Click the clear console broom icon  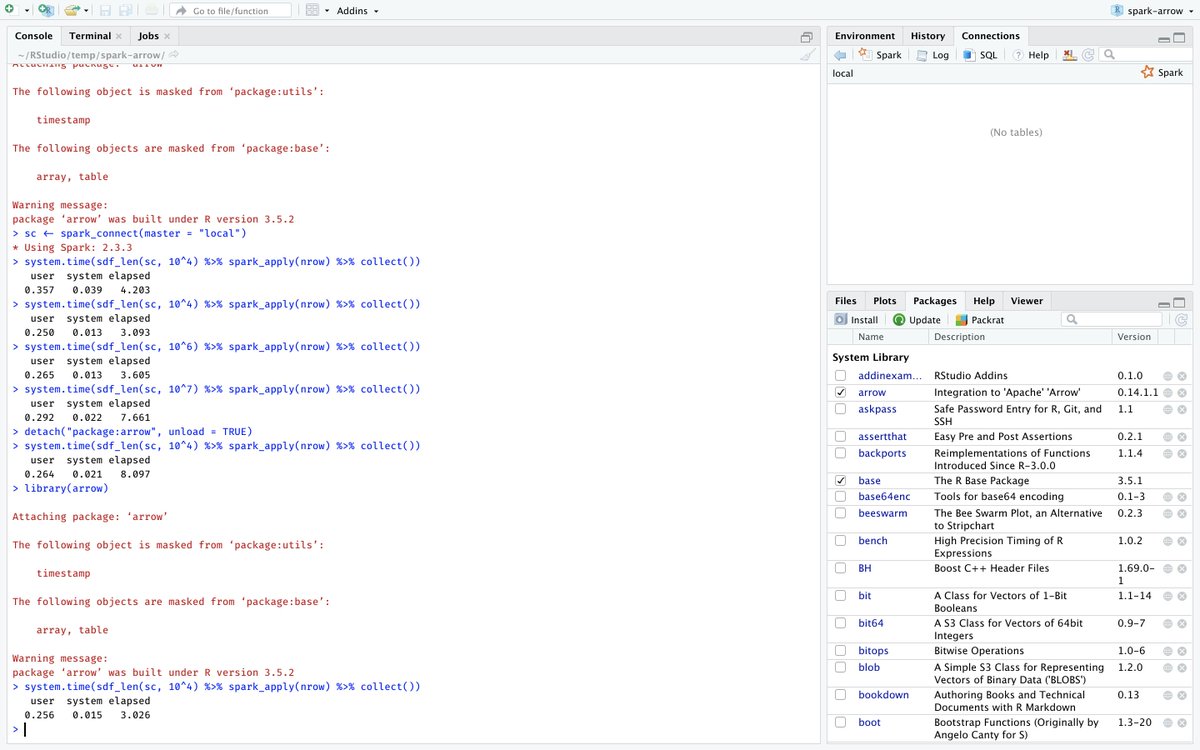807,54
